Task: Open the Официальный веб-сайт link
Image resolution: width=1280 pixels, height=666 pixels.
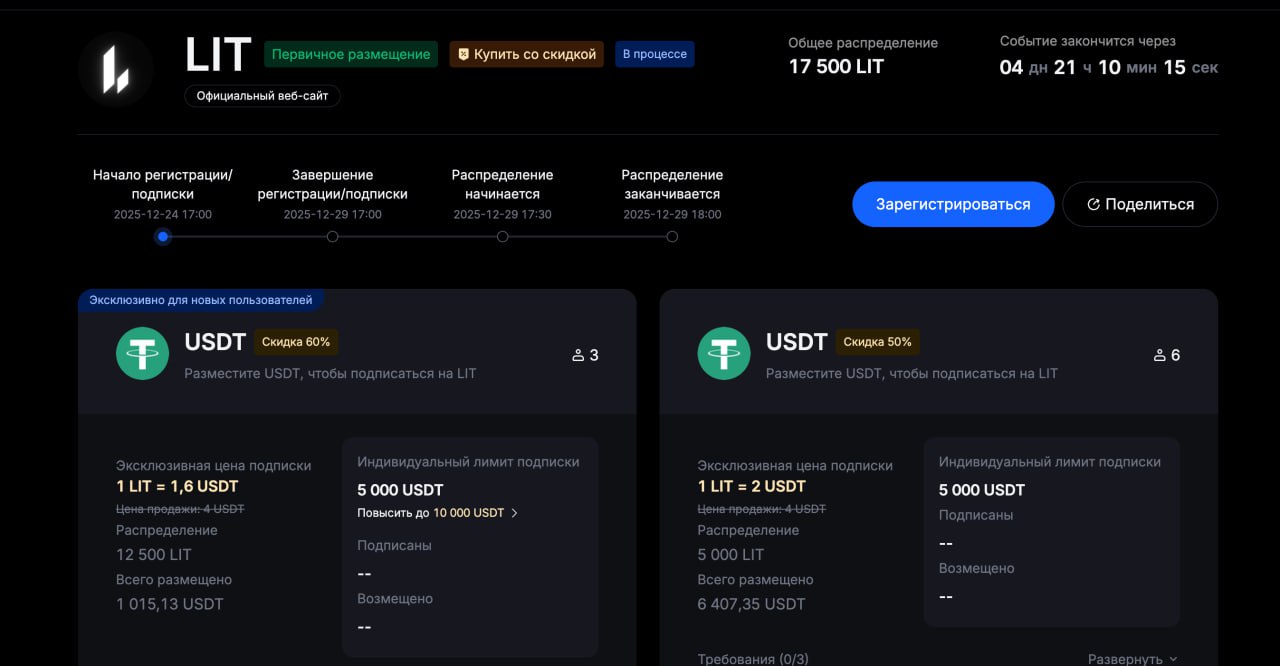Action: [x=262, y=96]
